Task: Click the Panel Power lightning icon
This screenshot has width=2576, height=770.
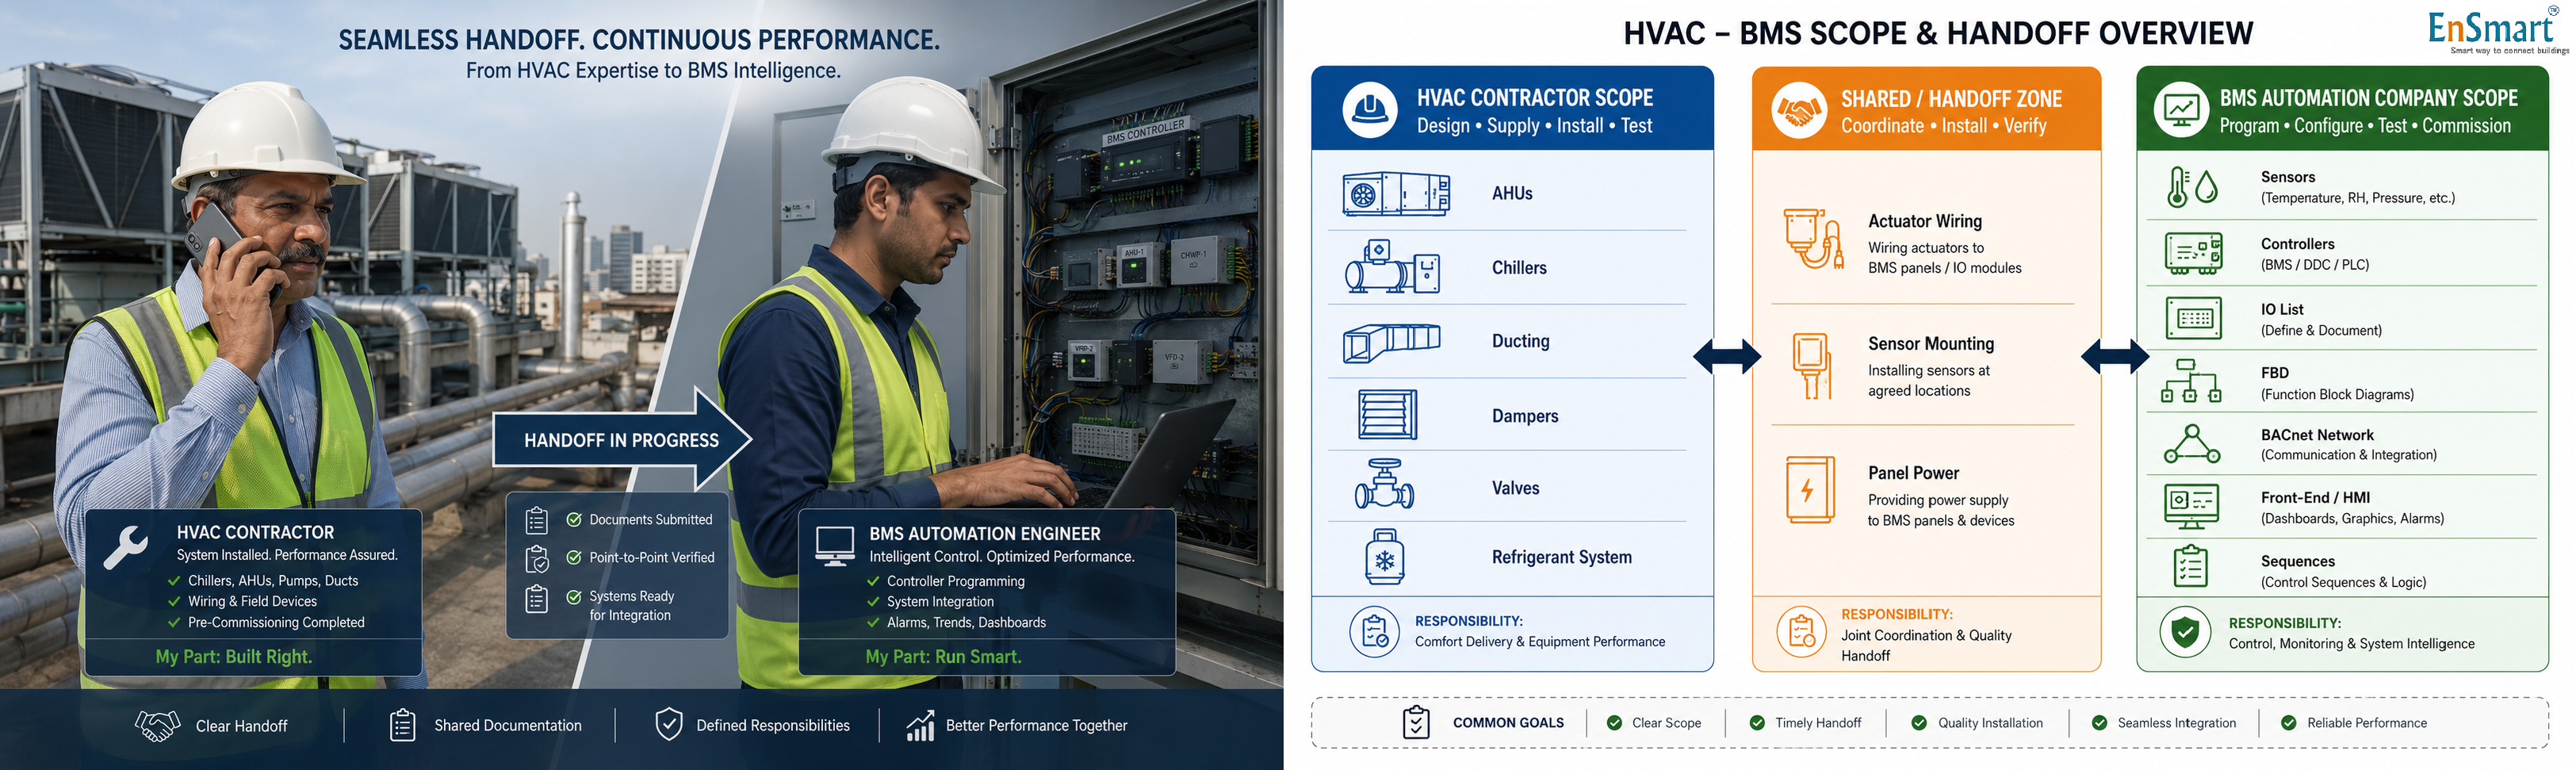Action: 1810,490
